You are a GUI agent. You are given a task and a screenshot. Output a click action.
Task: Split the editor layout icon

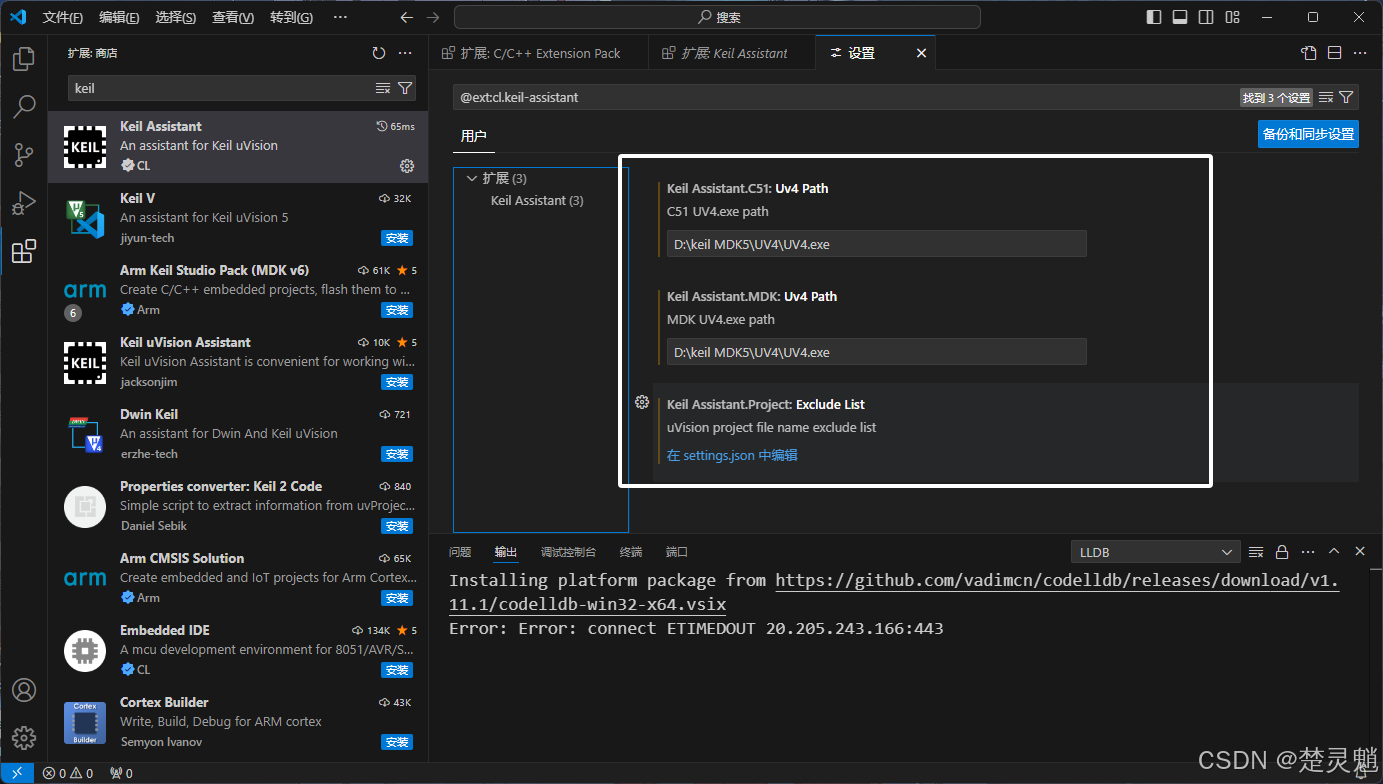click(1335, 53)
